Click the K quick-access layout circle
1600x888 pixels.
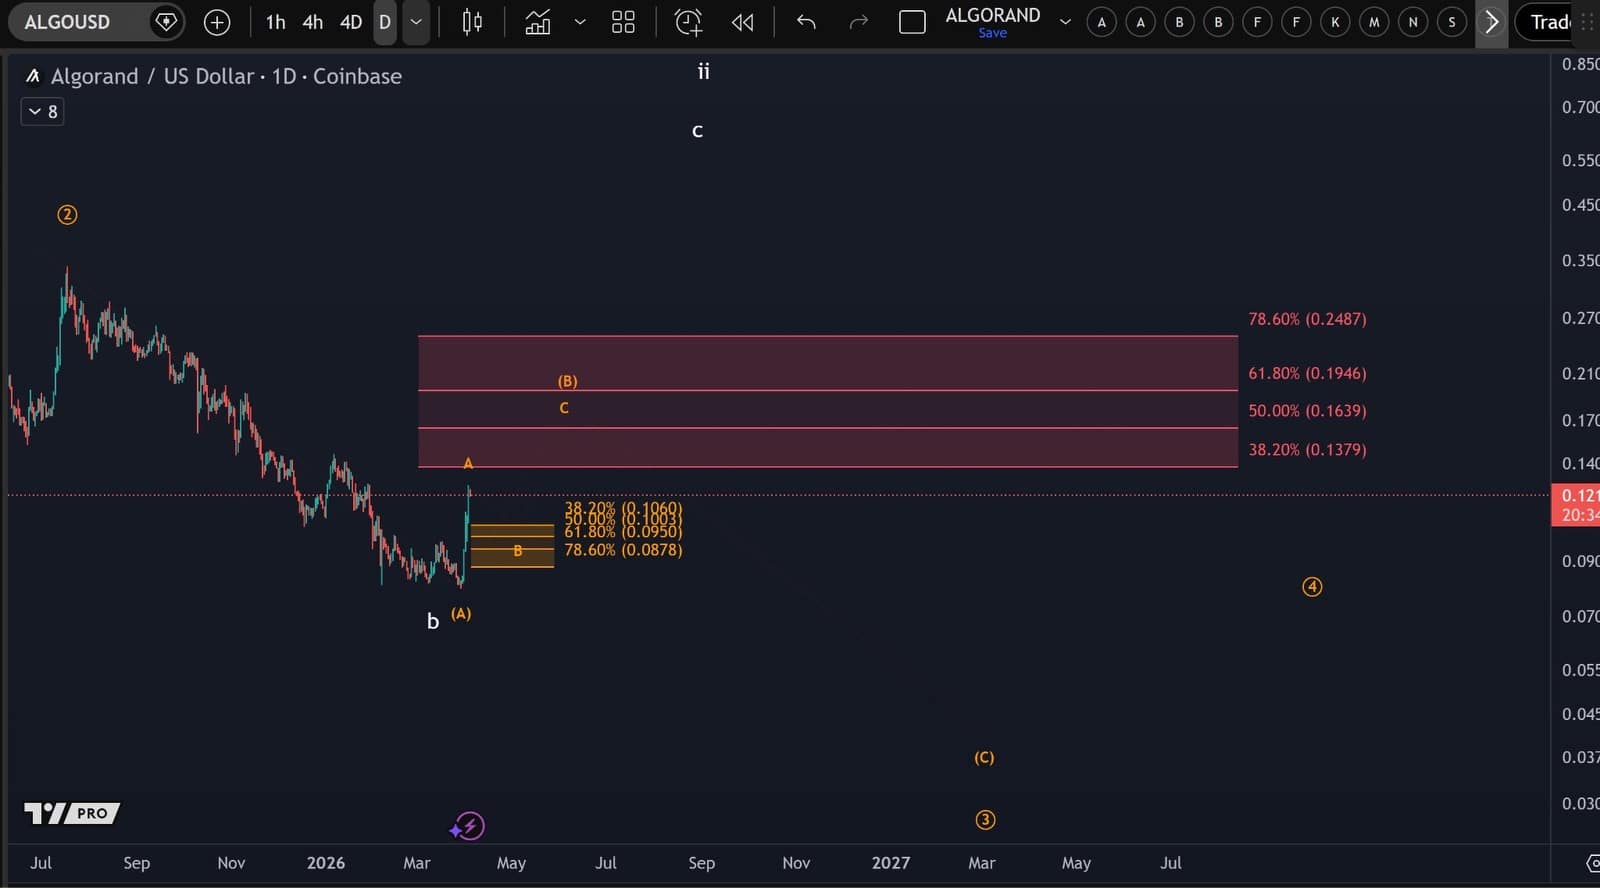(1335, 22)
